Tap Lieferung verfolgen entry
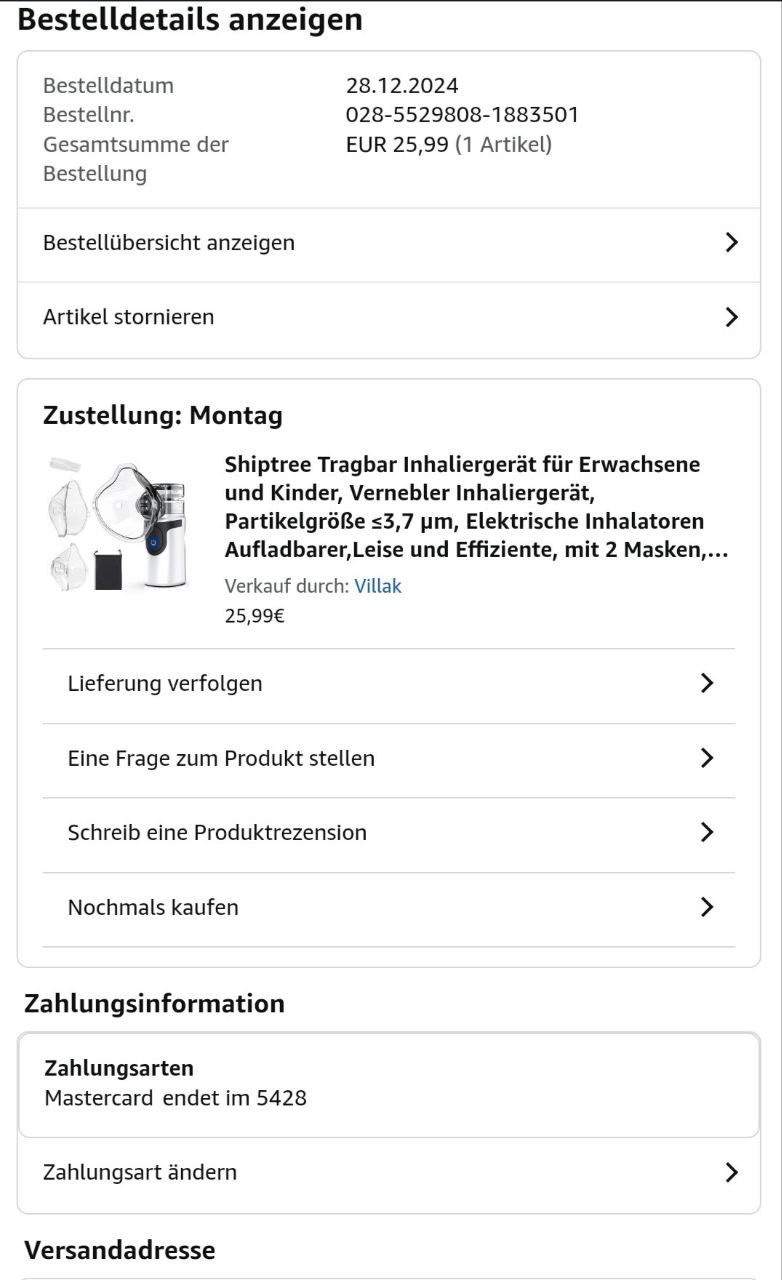782x1280 pixels. [x=165, y=684]
